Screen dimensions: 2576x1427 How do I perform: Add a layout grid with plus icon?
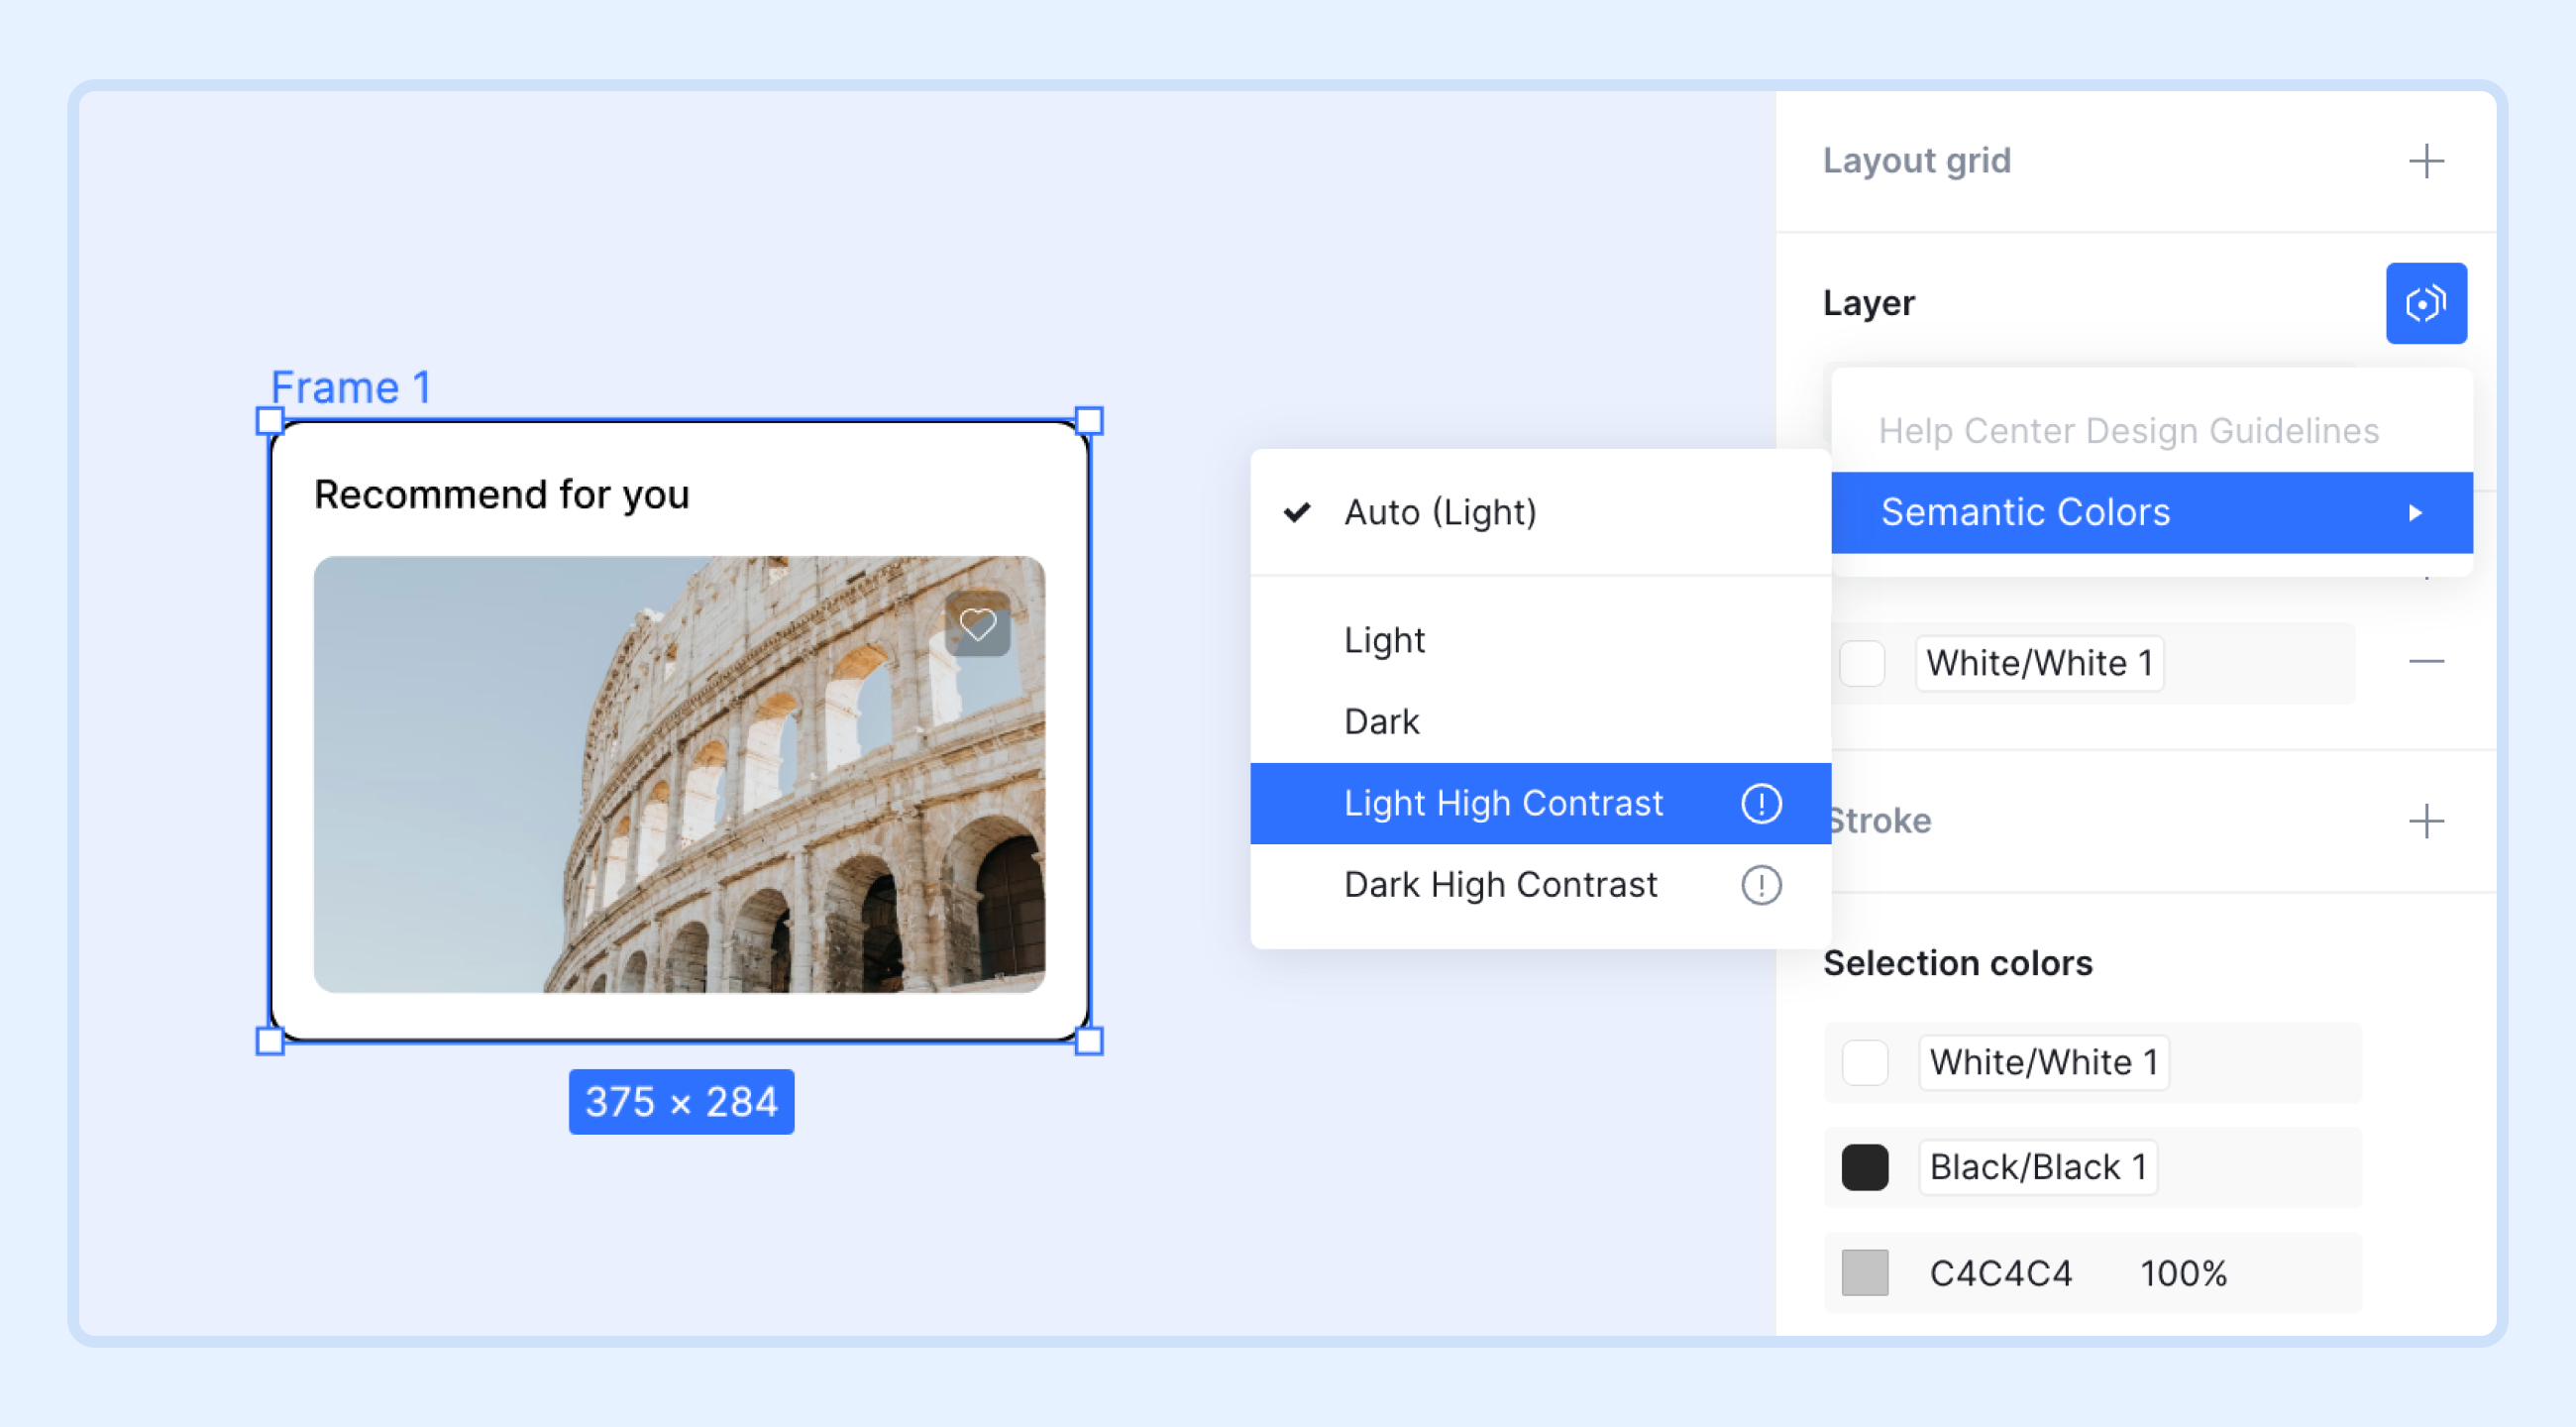pyautogui.click(x=2425, y=161)
